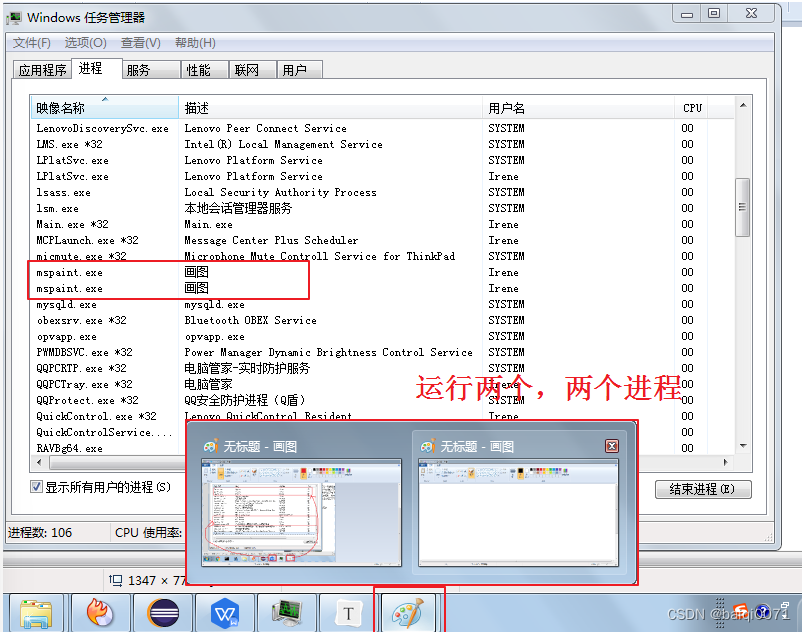Switch to the 服务 tab
Viewport: 806px width, 632px height.
151,70
